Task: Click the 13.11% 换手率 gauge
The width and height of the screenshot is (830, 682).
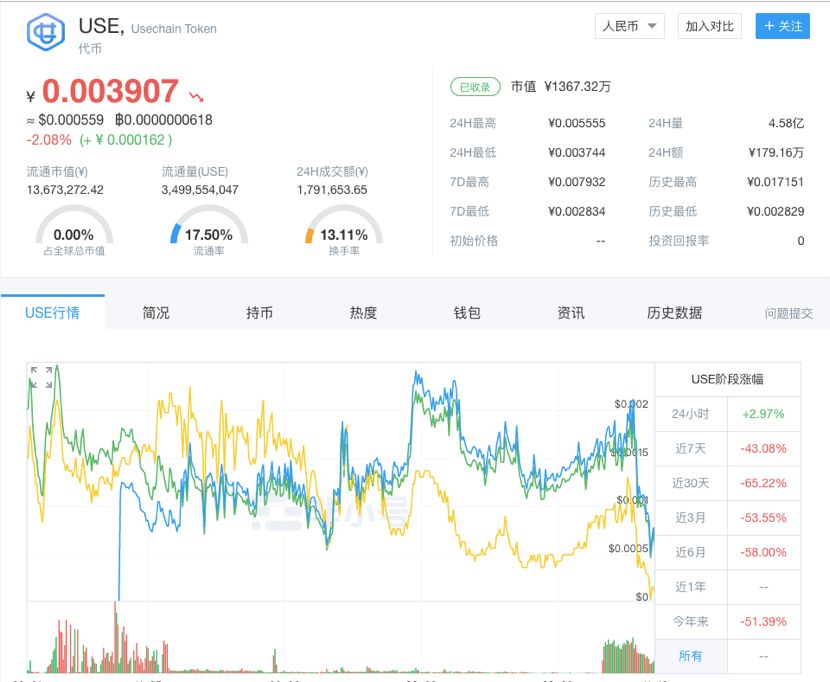Action: coord(344,230)
